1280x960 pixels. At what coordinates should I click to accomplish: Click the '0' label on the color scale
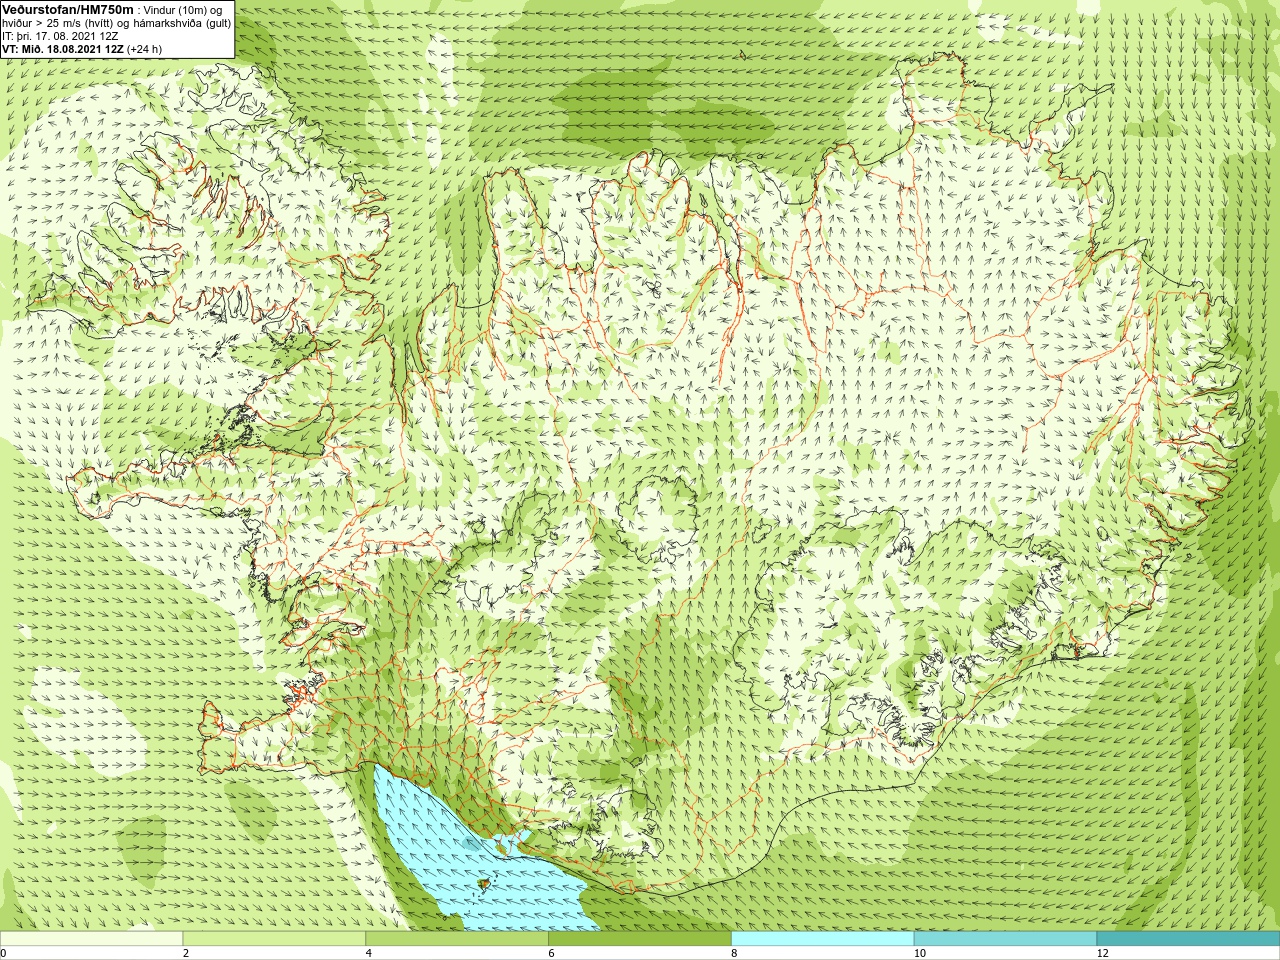pyautogui.click(x=3, y=953)
